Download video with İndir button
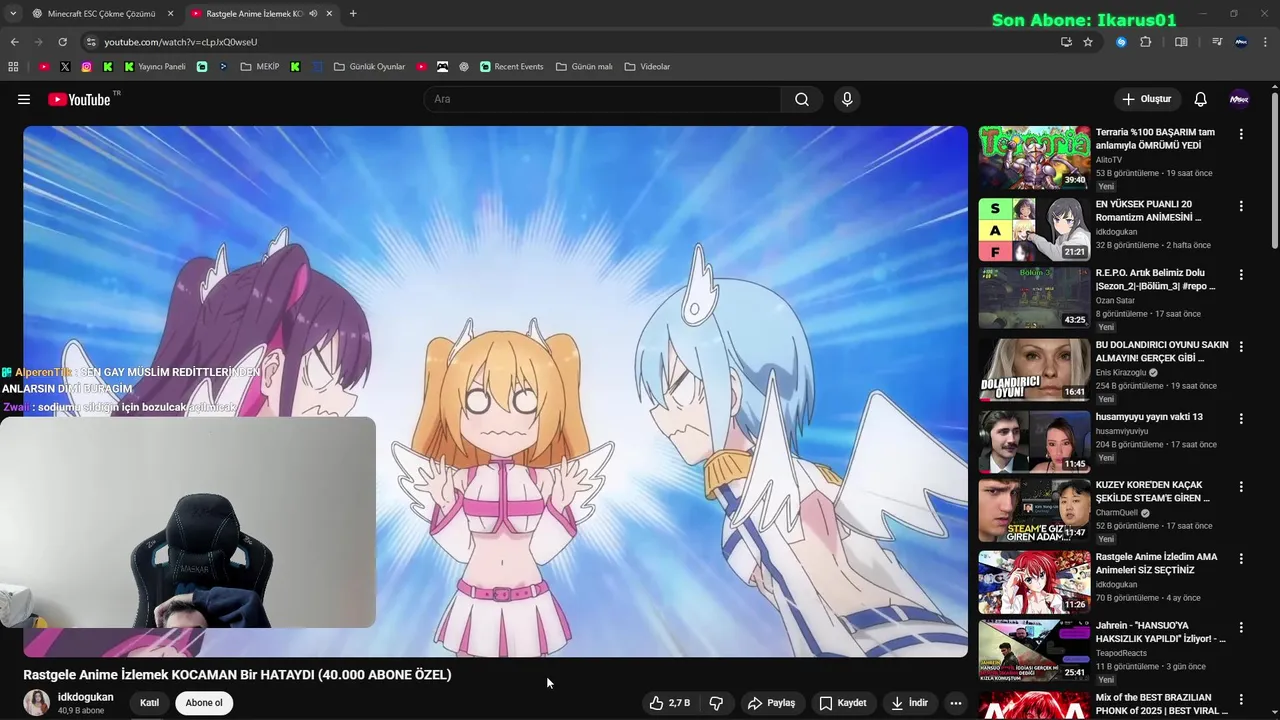The width and height of the screenshot is (1280, 720). [x=910, y=703]
